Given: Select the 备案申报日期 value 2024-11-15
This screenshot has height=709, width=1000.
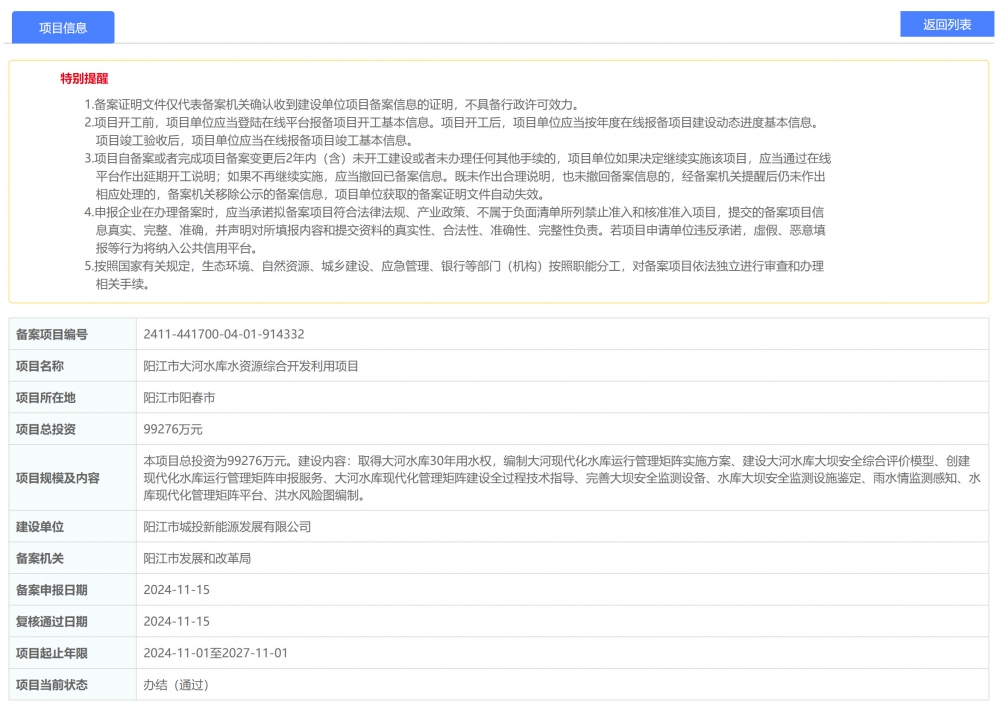Looking at the screenshot, I should click(177, 590).
